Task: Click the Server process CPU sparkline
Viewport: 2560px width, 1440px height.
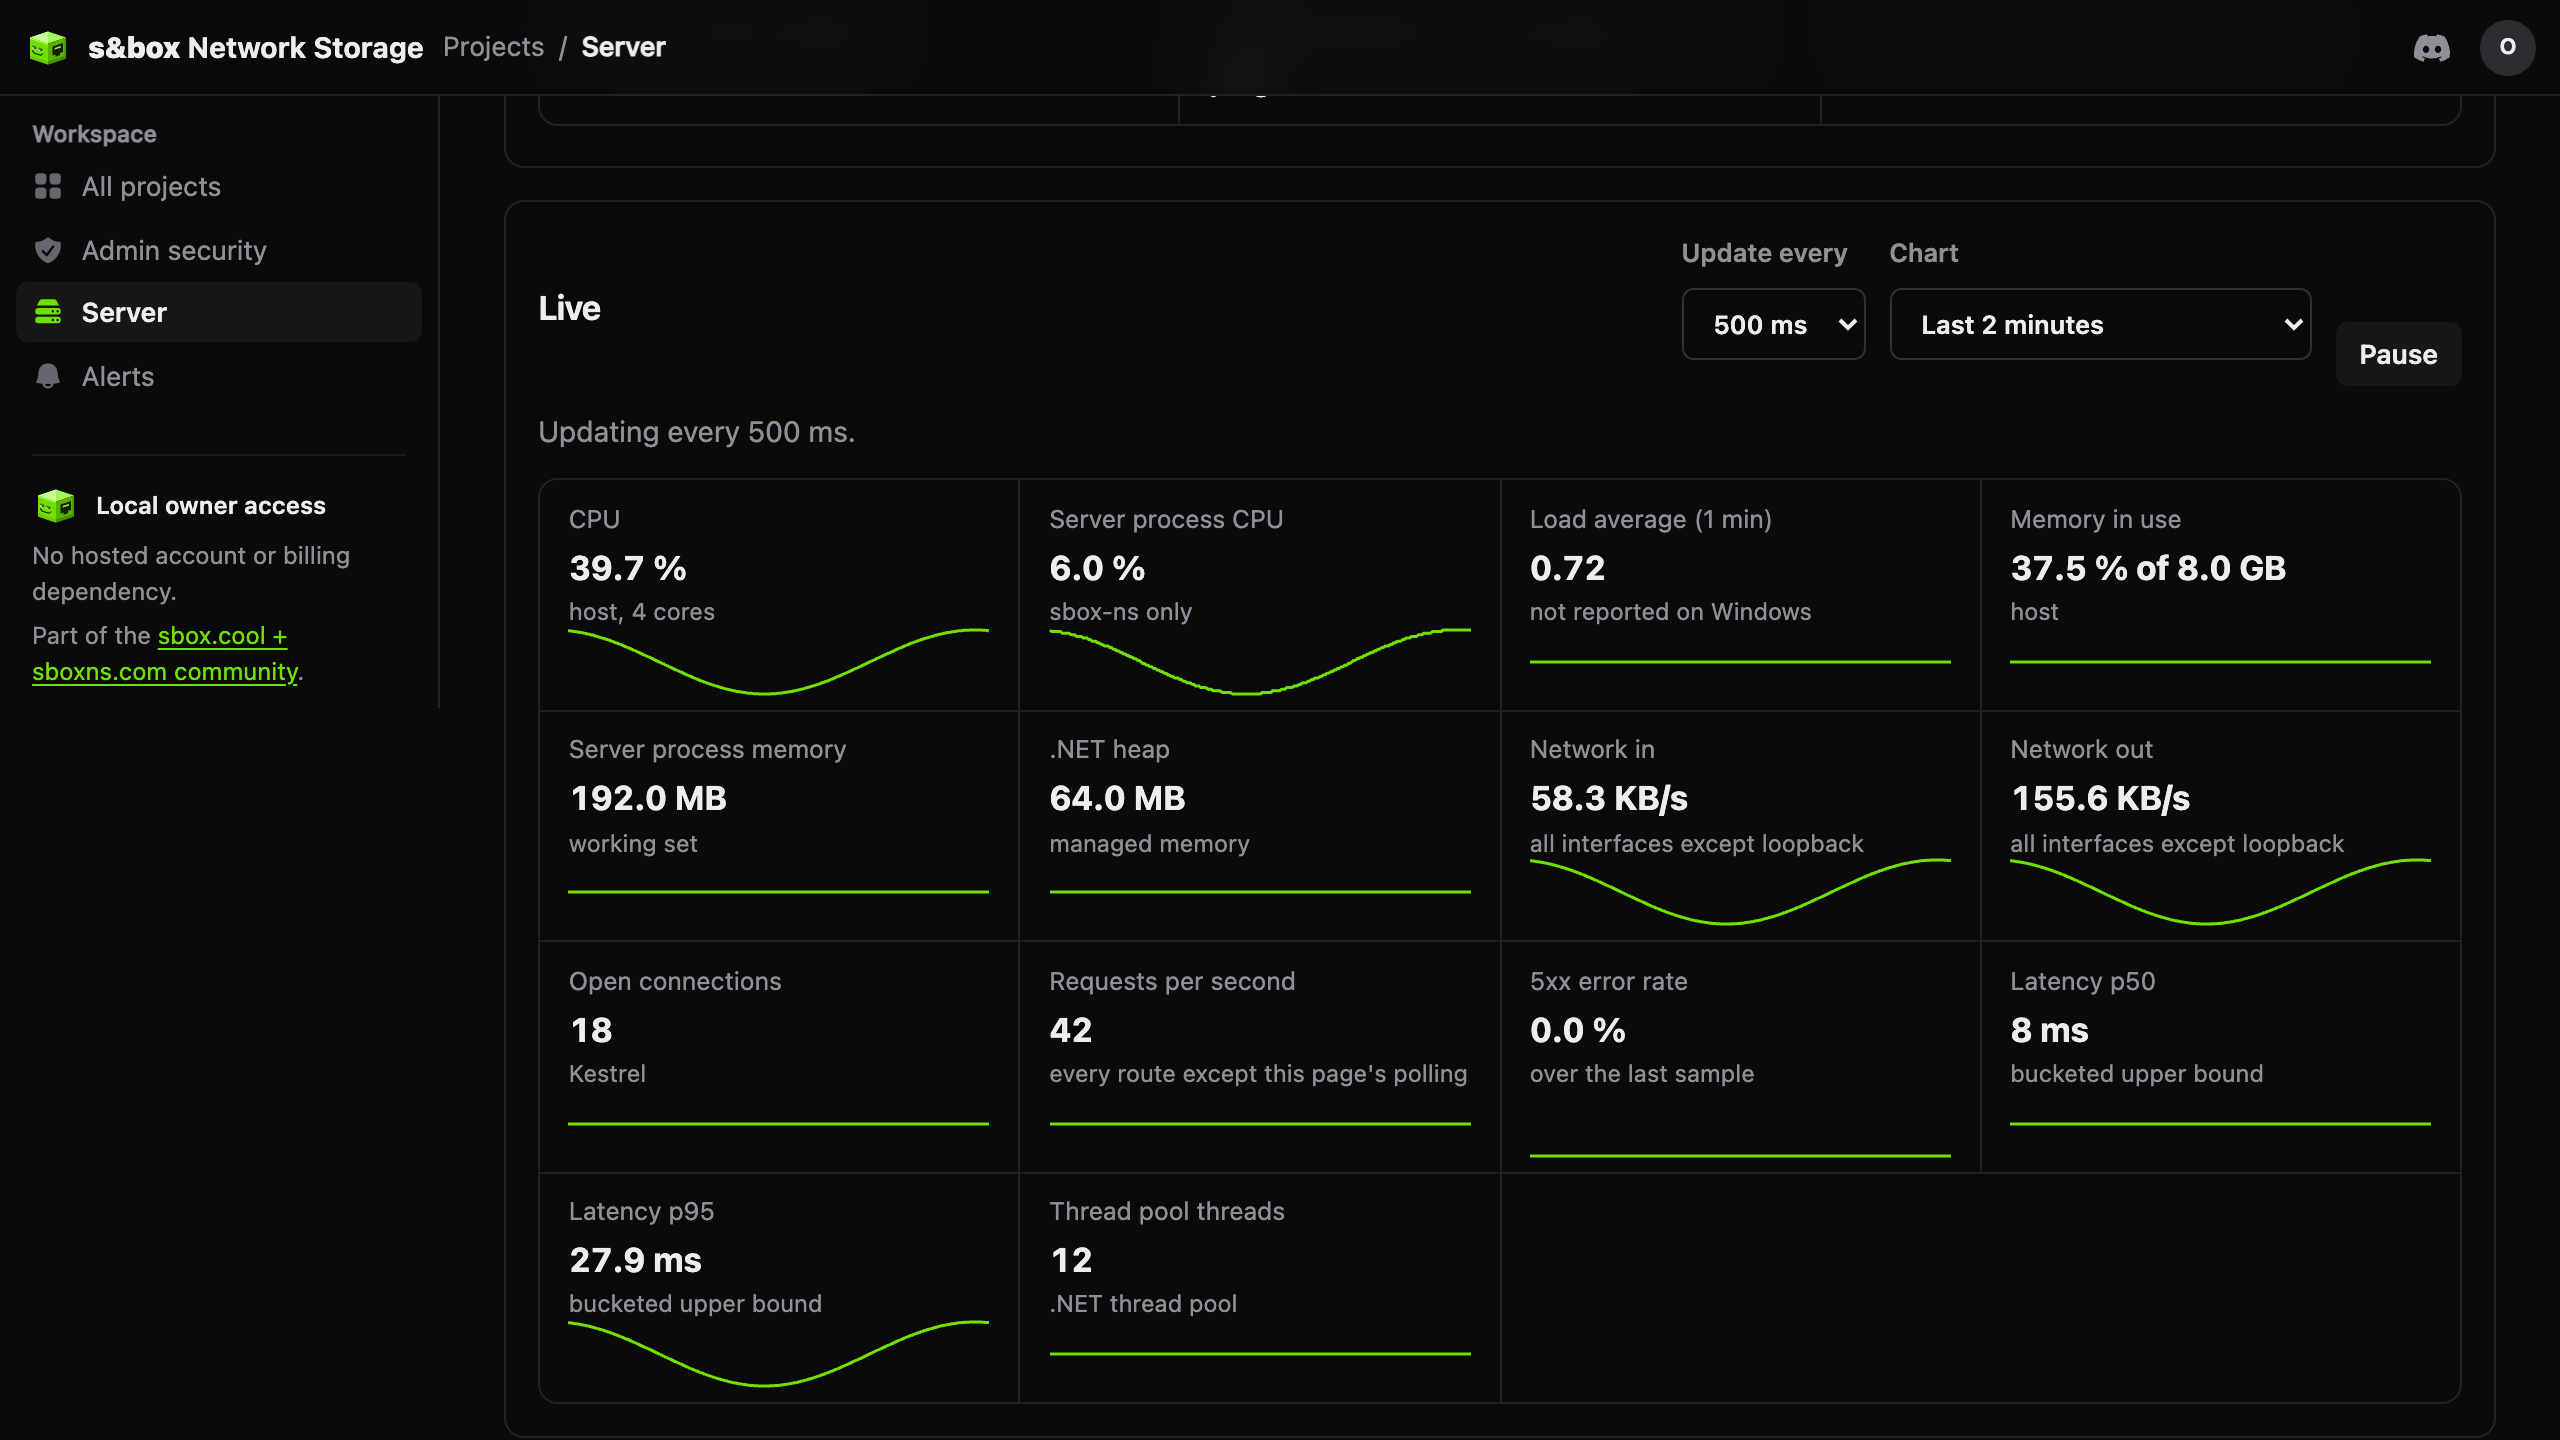Action: click(1260, 661)
